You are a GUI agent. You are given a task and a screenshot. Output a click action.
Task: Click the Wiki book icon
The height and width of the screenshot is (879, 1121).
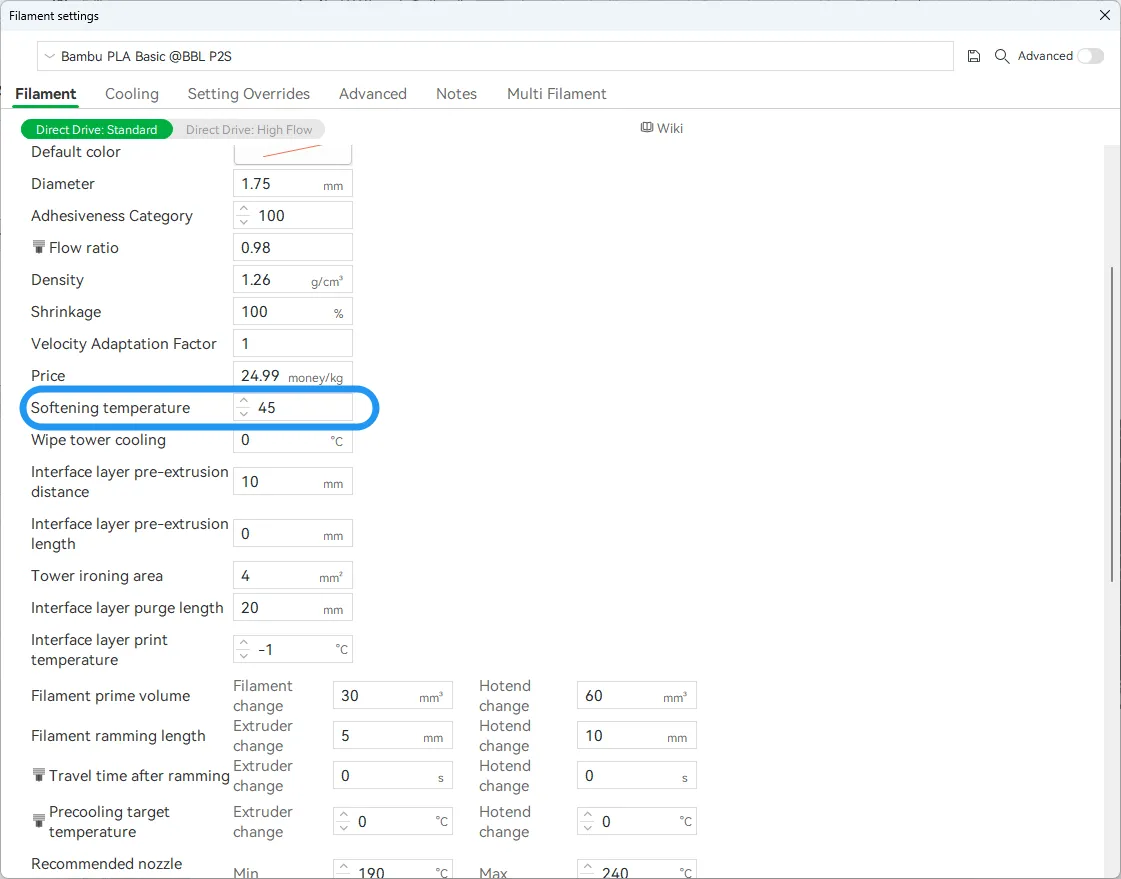point(646,128)
